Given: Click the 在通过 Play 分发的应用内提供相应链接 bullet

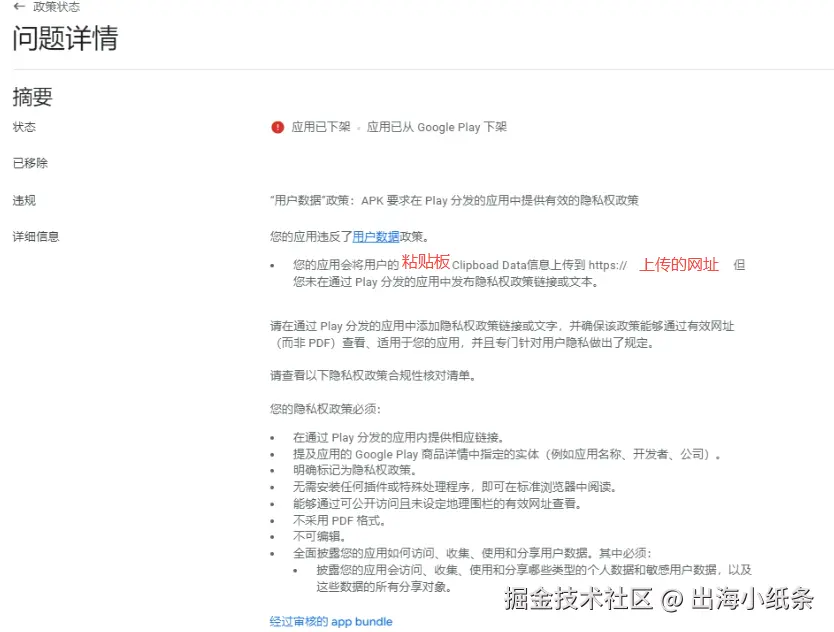Looking at the screenshot, I should pyautogui.click(x=398, y=437).
